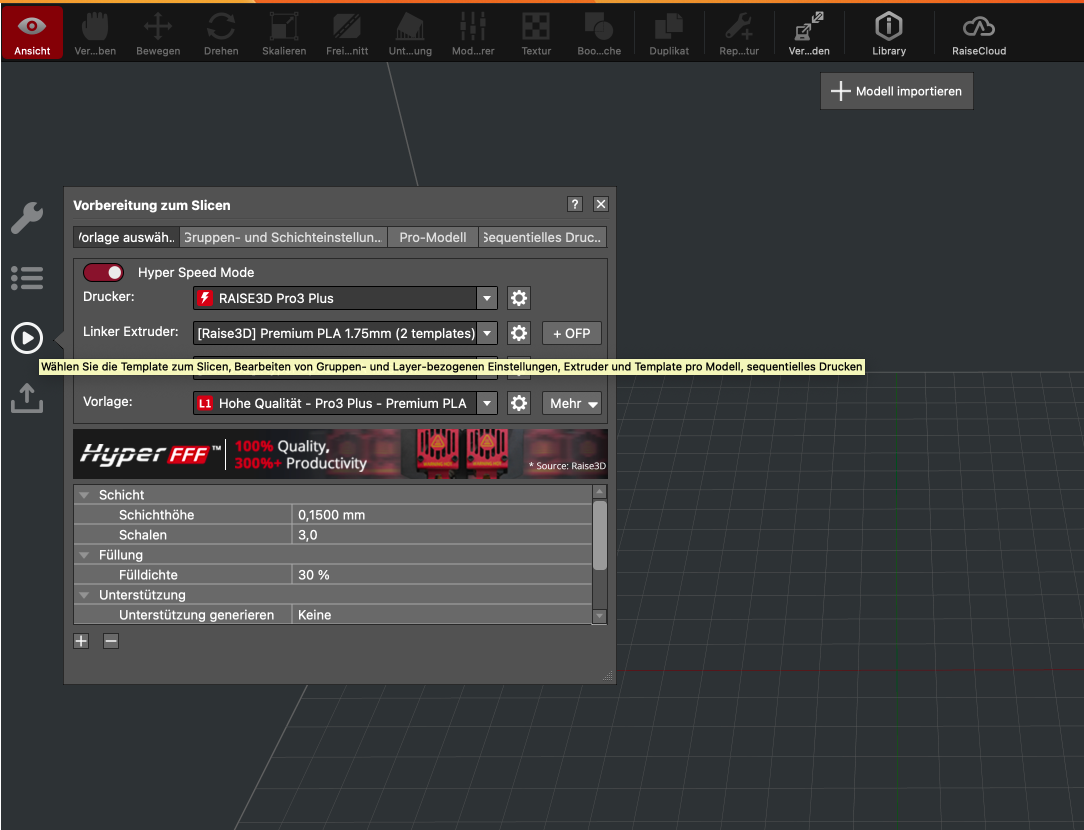
Task: Click scrollbar down arrow in settings table
Action: coord(600,616)
